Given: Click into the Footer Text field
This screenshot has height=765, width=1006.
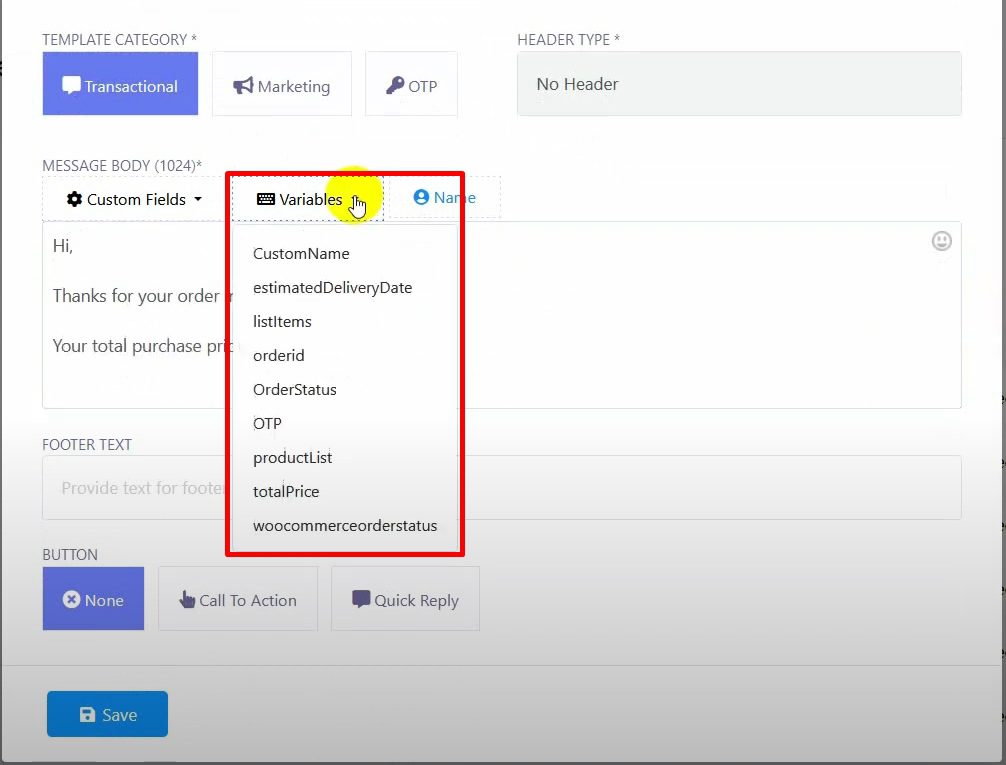Looking at the screenshot, I should click(x=700, y=488).
